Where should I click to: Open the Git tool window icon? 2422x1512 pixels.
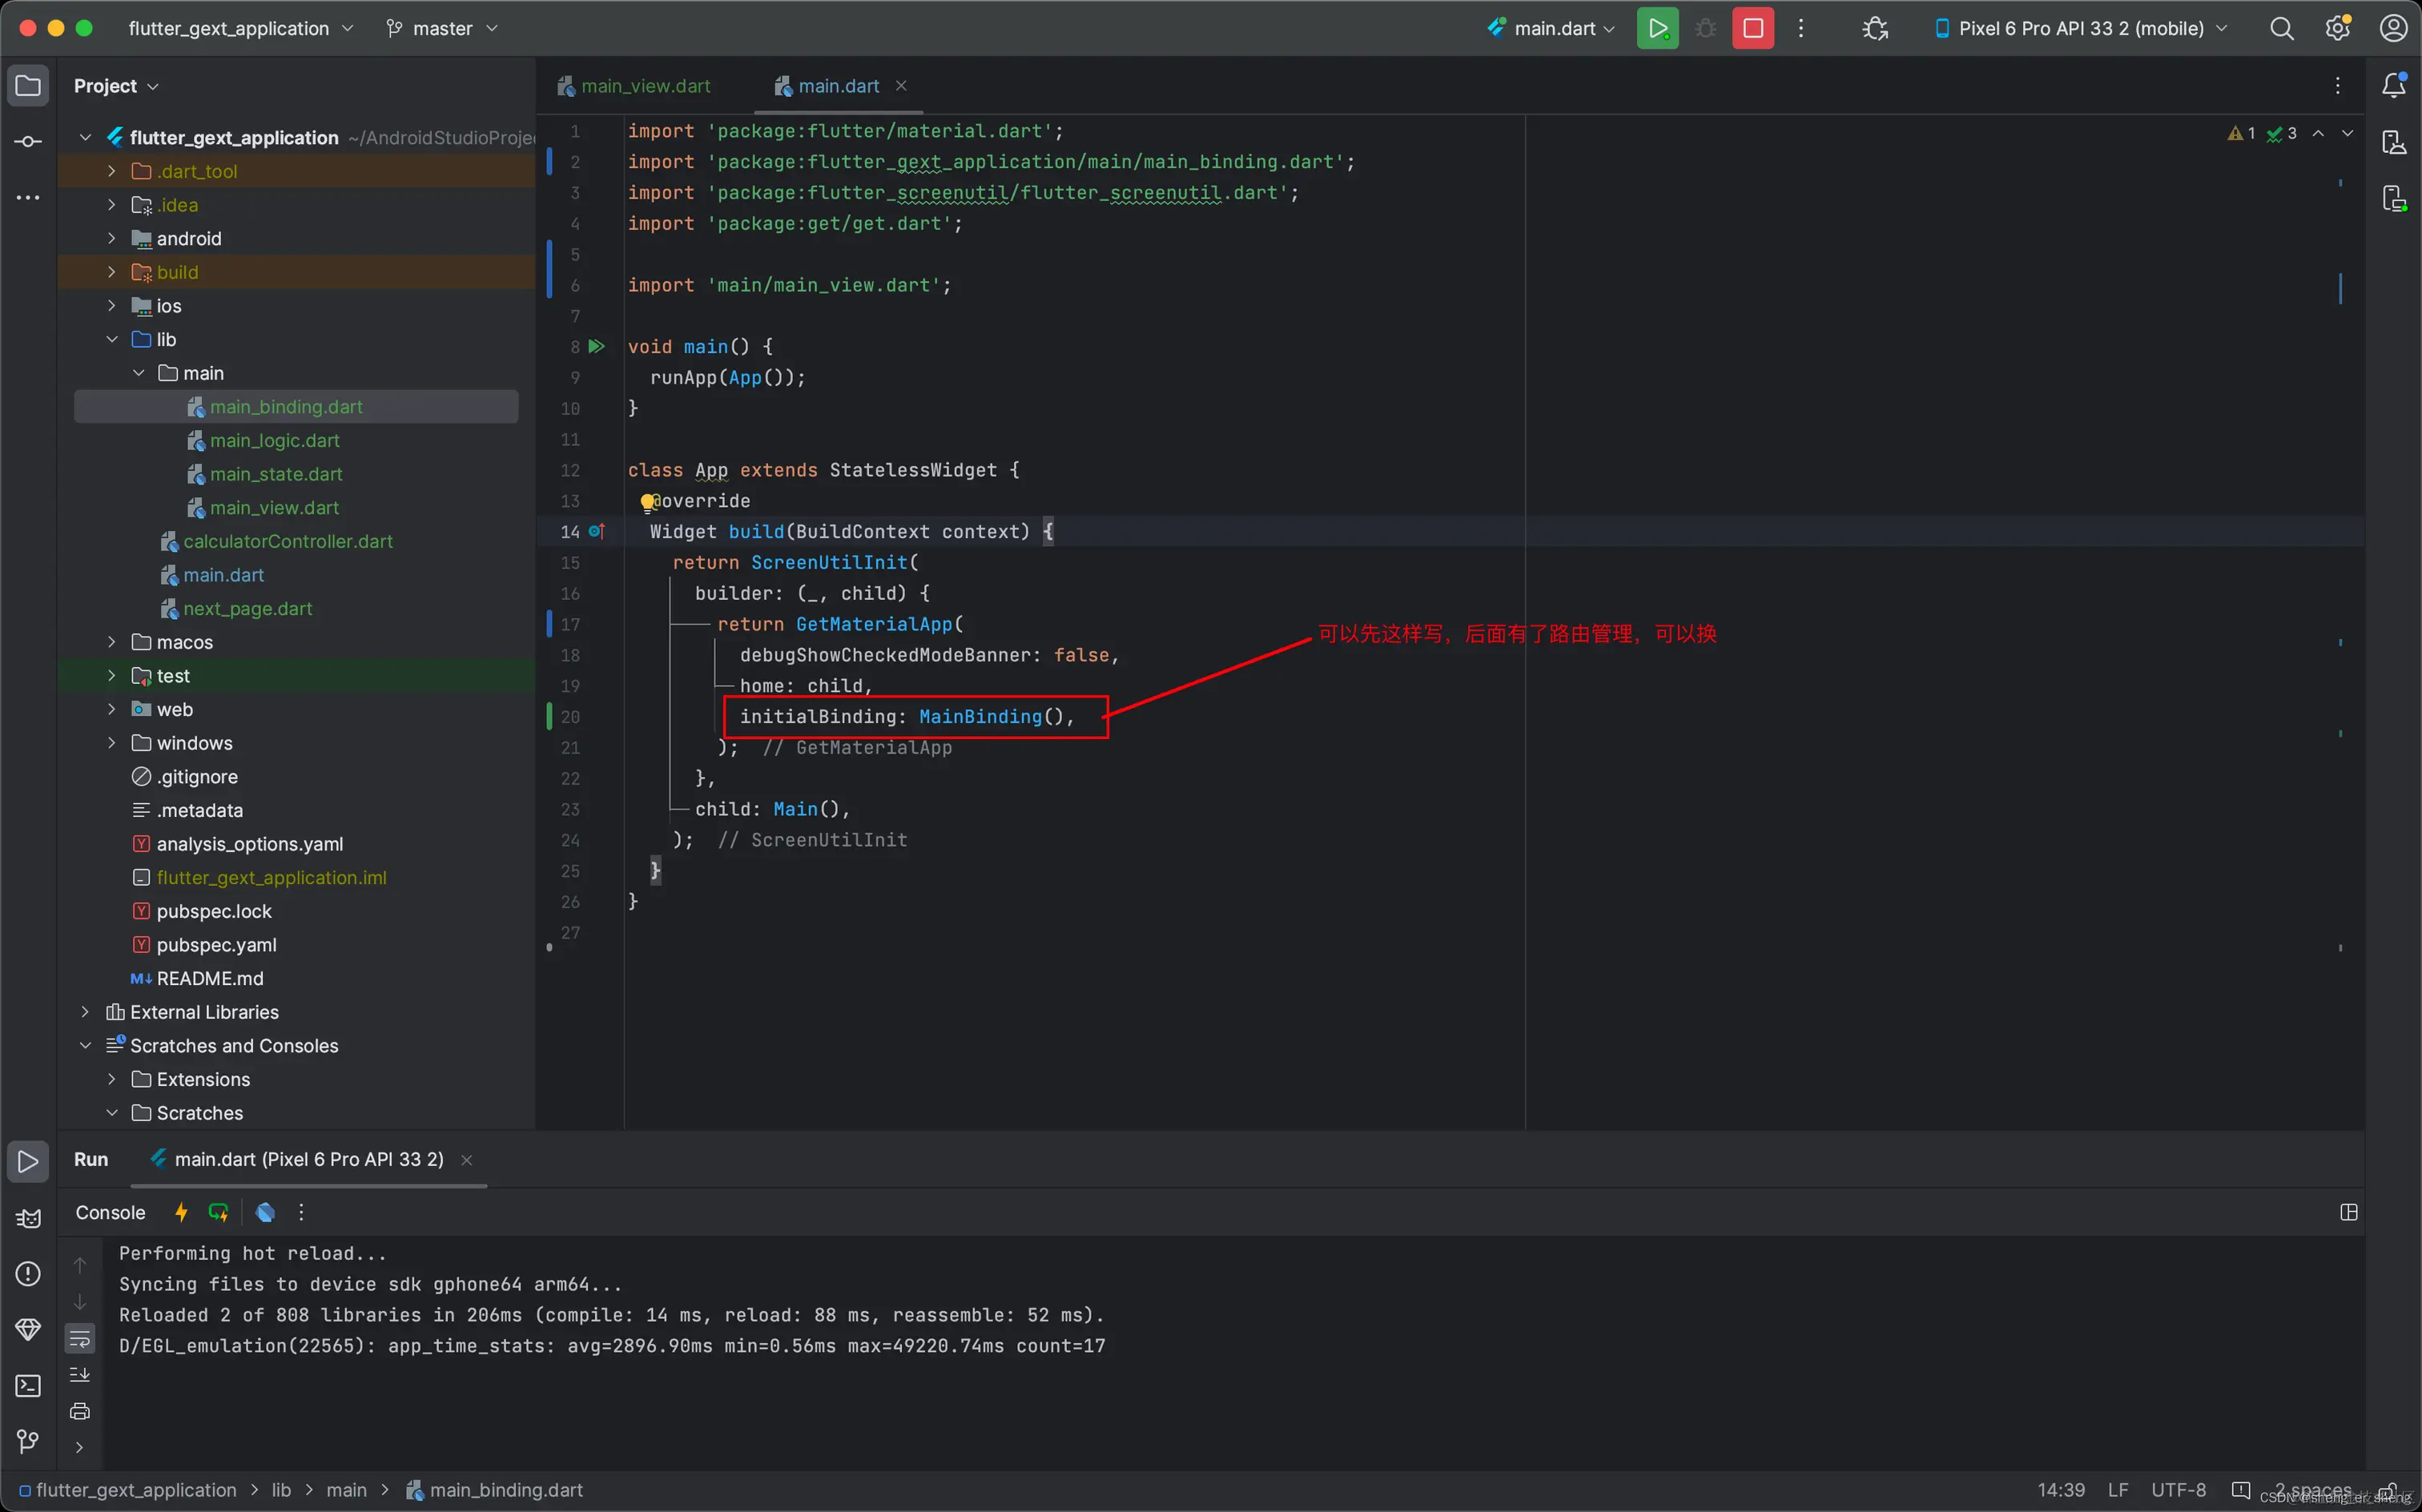(x=28, y=1441)
